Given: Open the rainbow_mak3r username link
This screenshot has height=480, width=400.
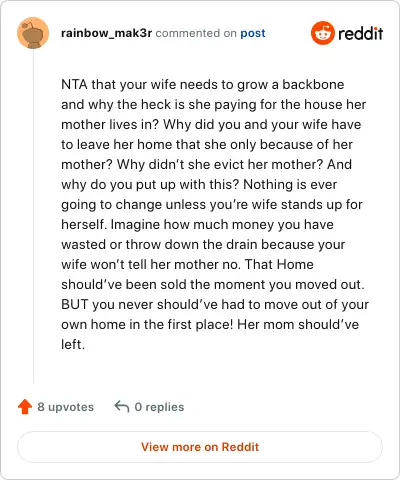Looking at the screenshot, I should [x=106, y=33].
